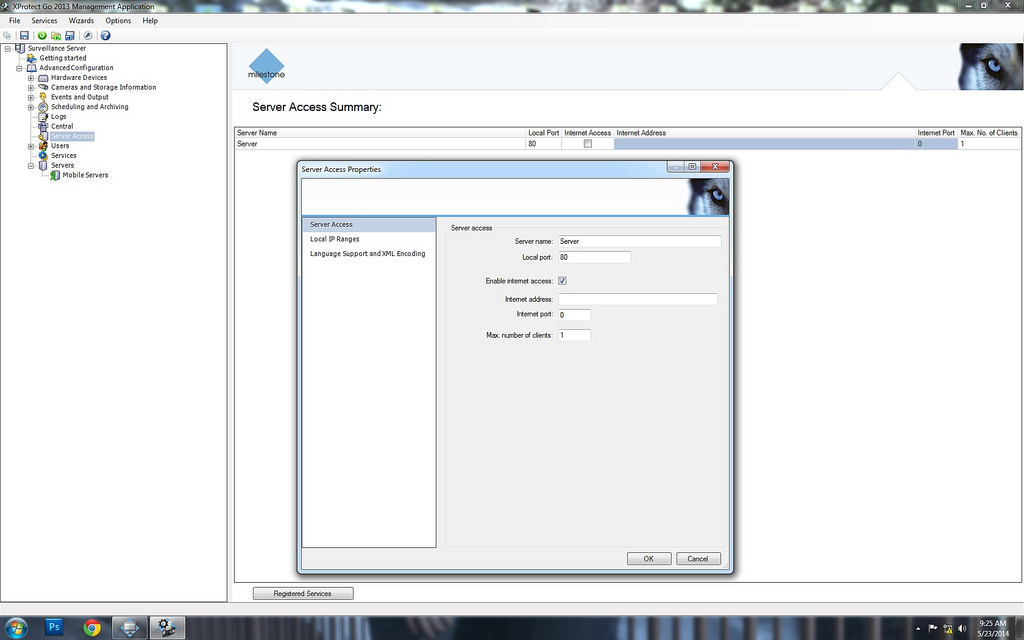1024x640 pixels.
Task: Open the Services menu
Action: pyautogui.click(x=44, y=21)
